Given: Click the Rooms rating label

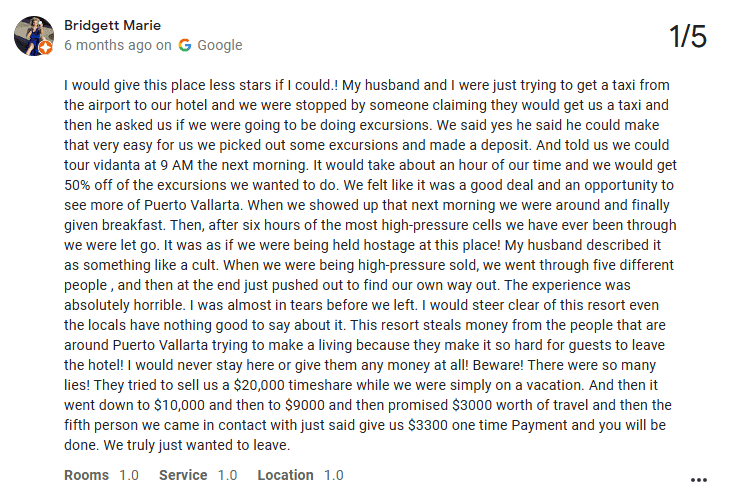Looking at the screenshot, I should pos(86,475).
